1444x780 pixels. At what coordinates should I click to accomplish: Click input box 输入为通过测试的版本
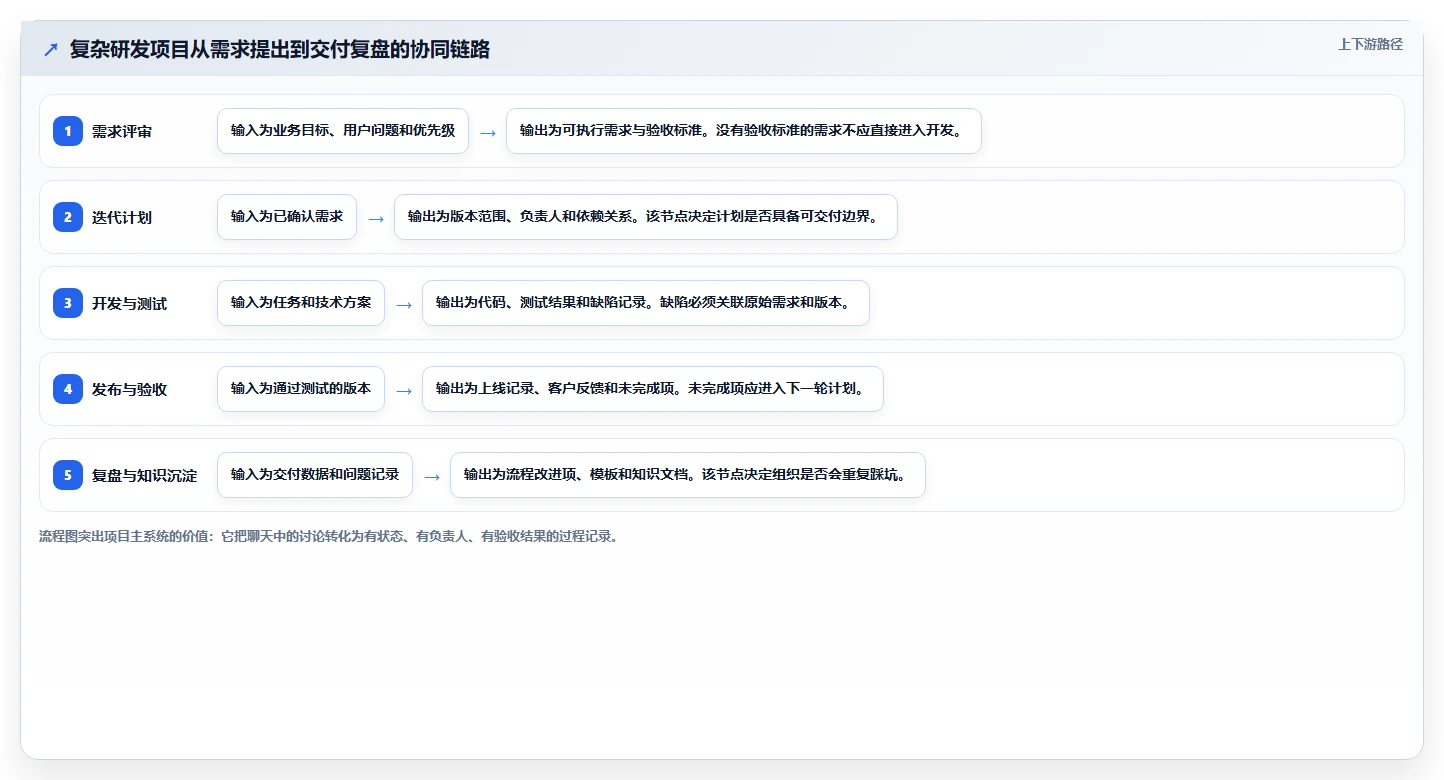301,389
